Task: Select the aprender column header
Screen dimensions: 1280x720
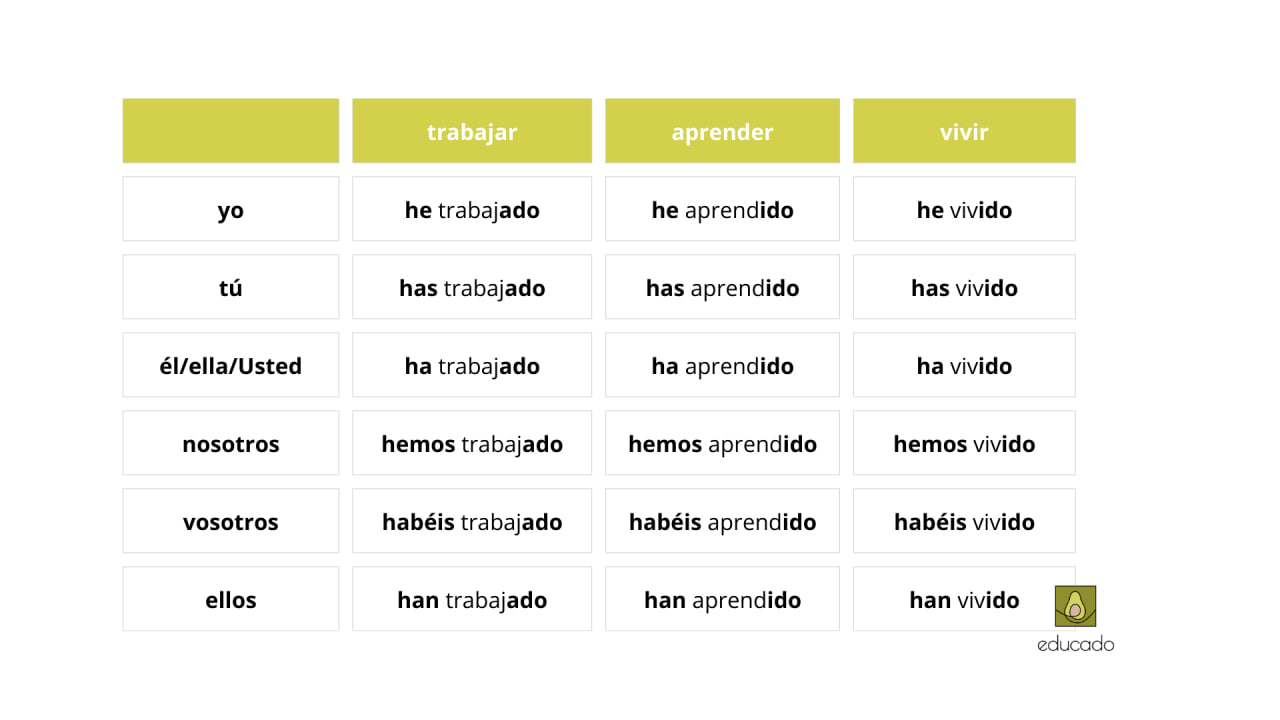Action: [x=722, y=131]
